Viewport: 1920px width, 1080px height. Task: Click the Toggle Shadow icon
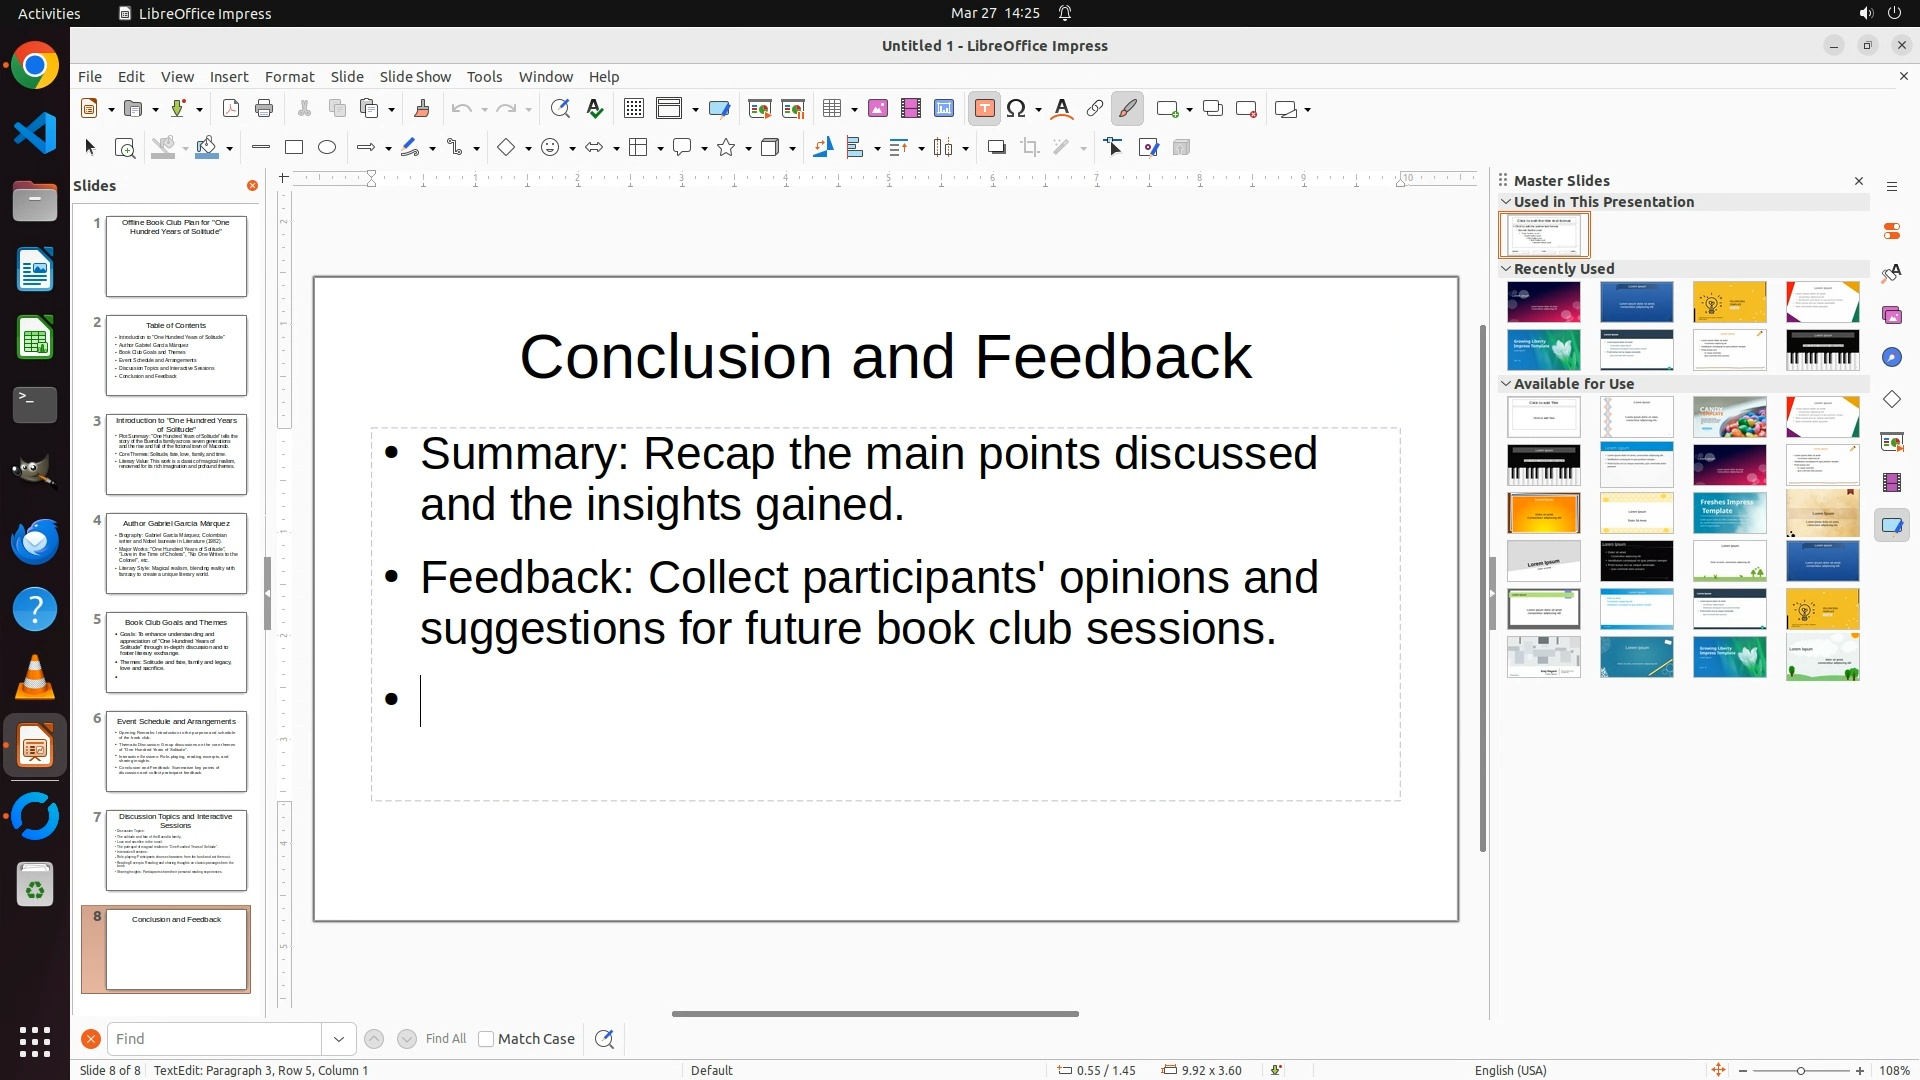pyautogui.click(x=996, y=148)
